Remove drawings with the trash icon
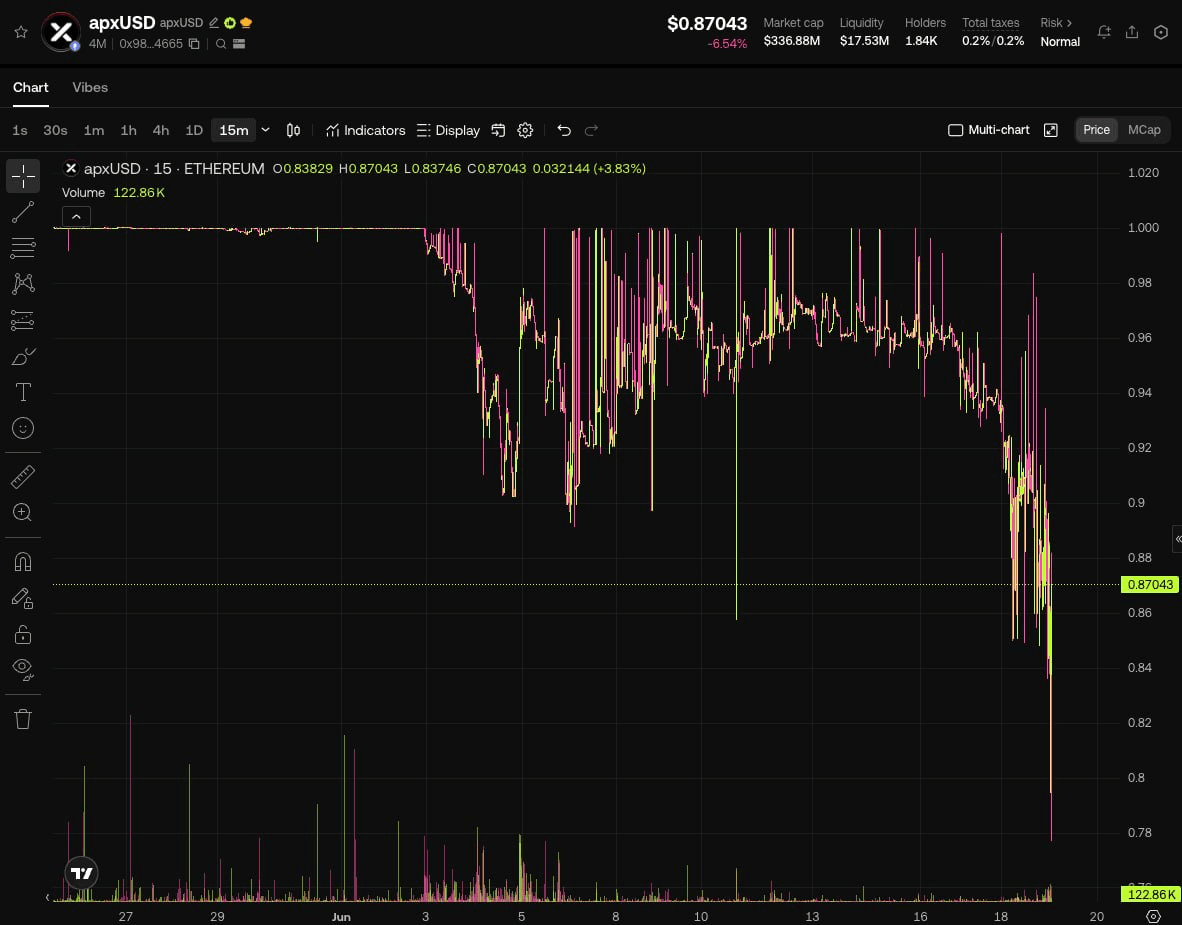Viewport: 1182px width, 925px height. click(23, 719)
